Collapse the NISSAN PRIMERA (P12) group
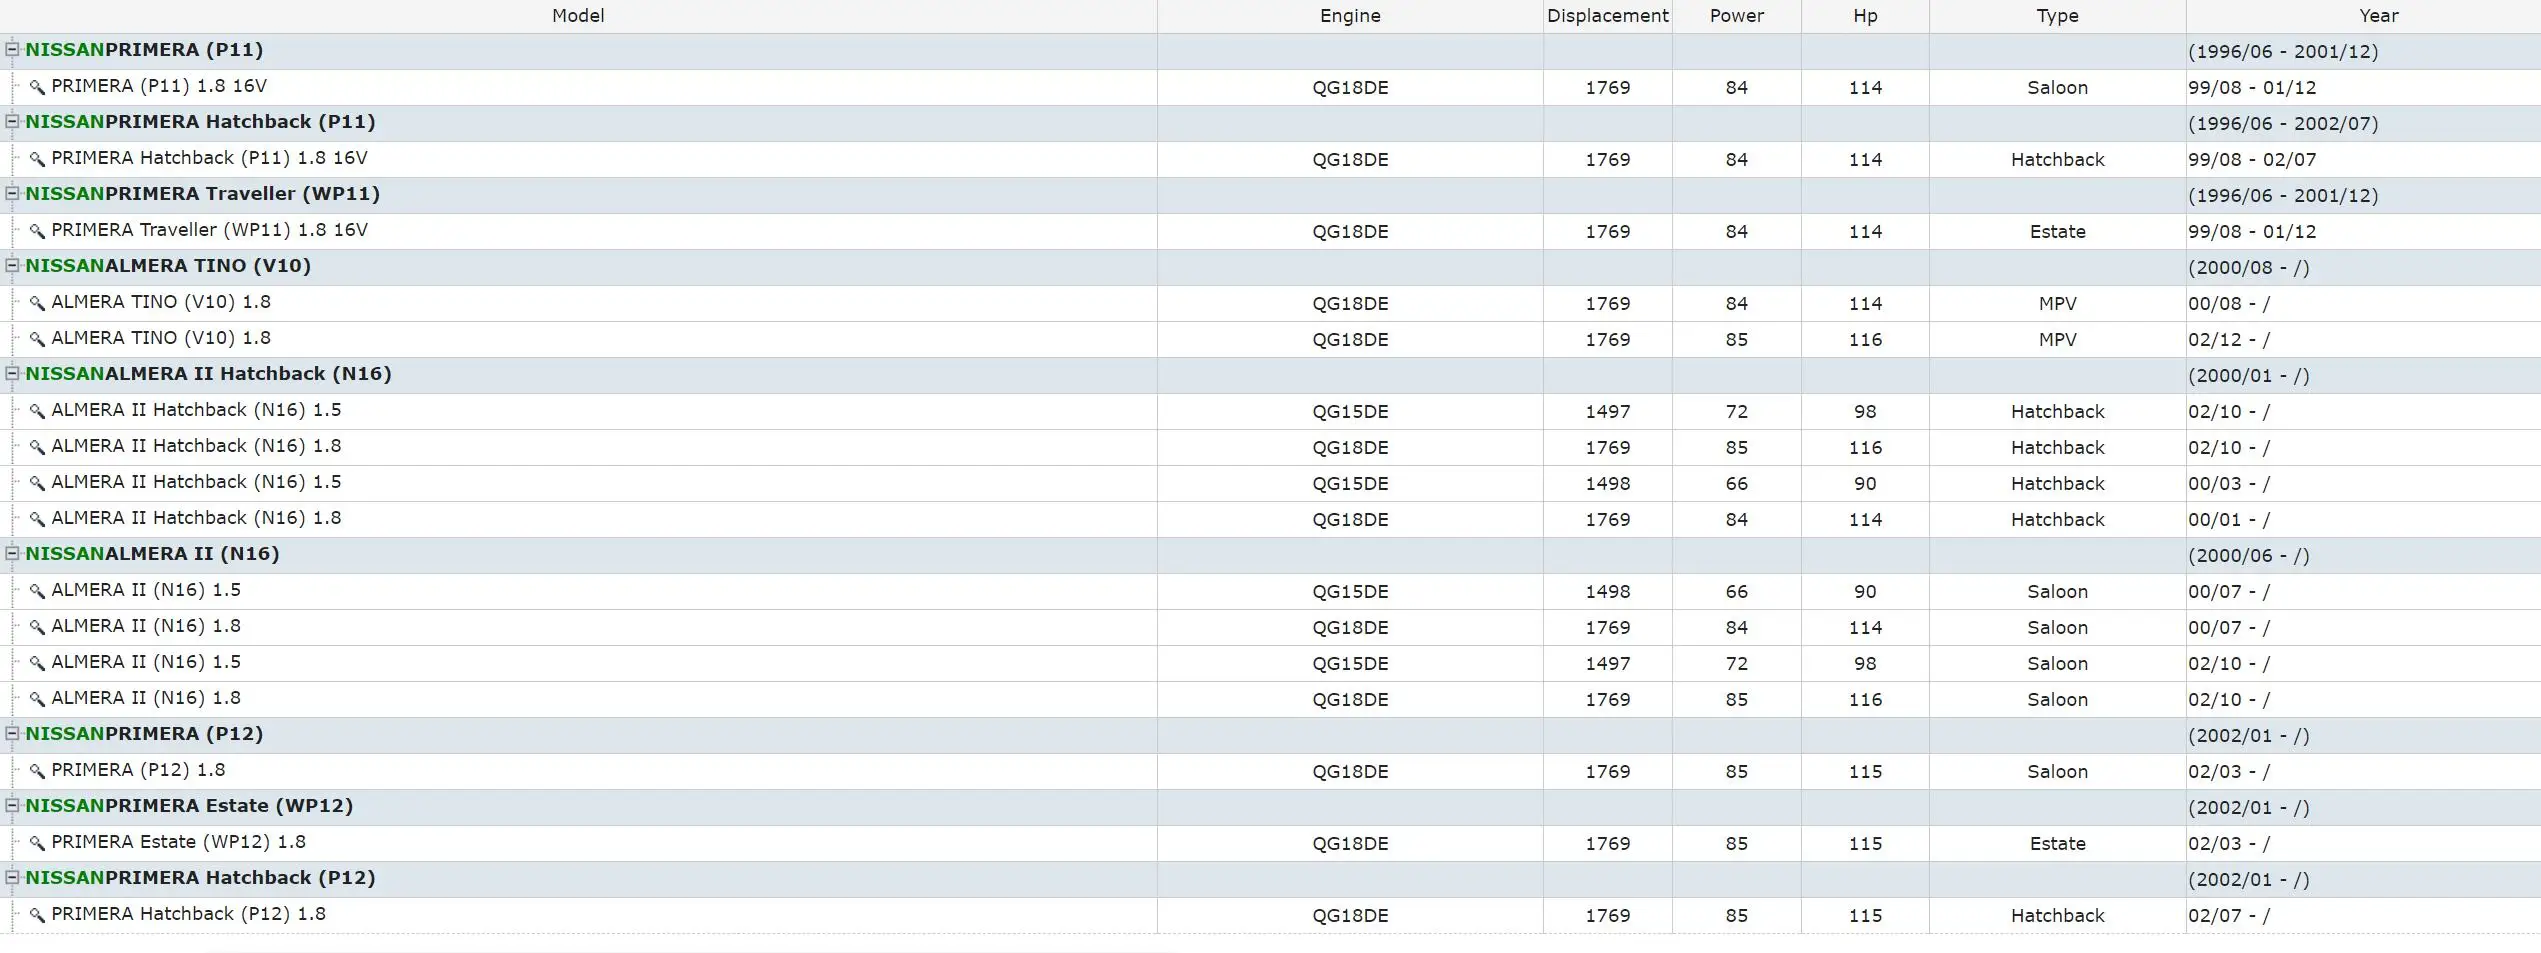2541x953 pixels. point(12,733)
